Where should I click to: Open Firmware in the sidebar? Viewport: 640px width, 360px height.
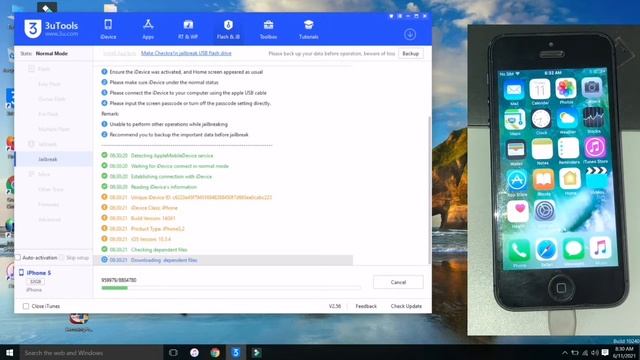[49, 204]
